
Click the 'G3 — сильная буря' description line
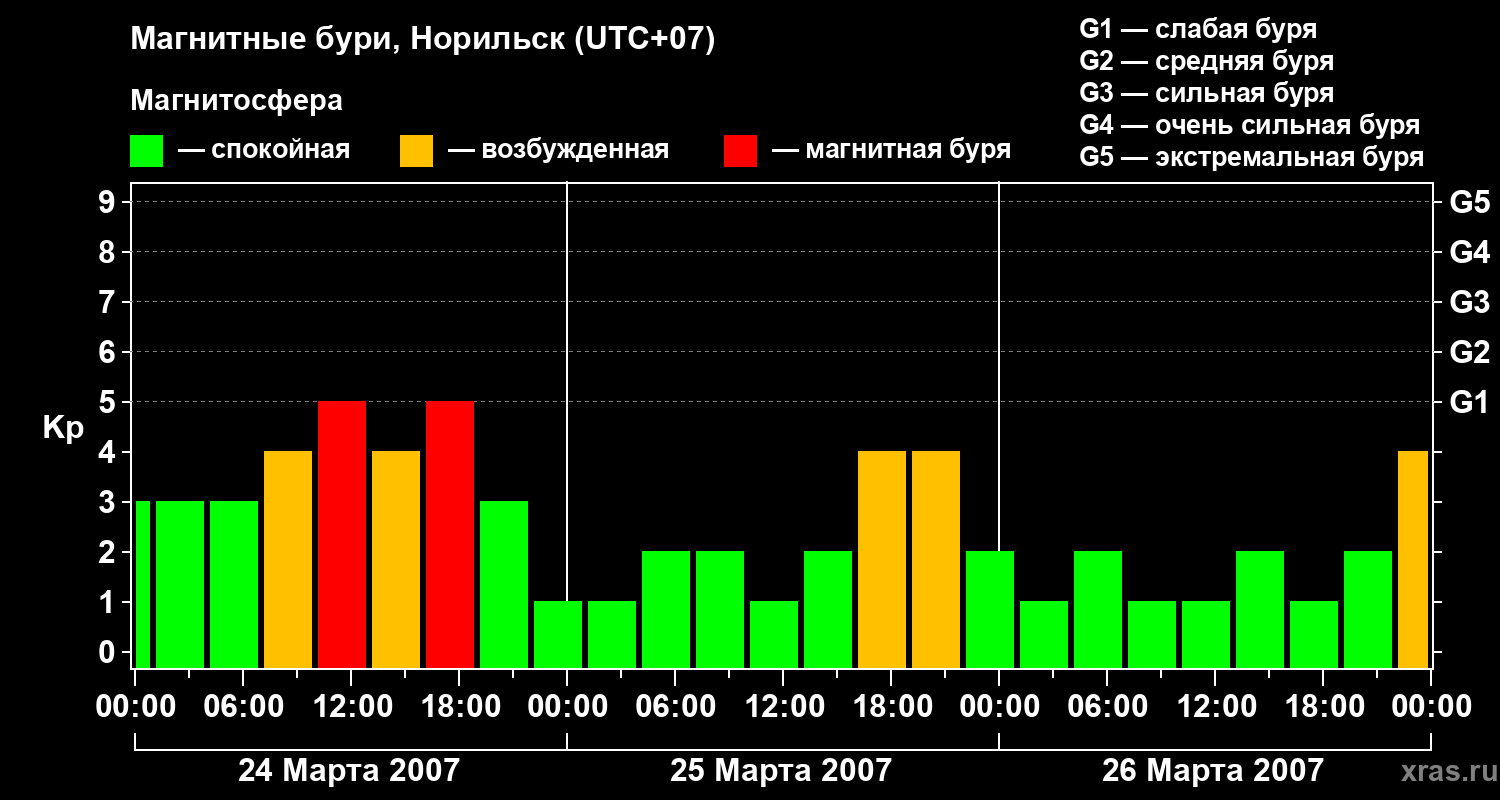pyautogui.click(x=1207, y=93)
